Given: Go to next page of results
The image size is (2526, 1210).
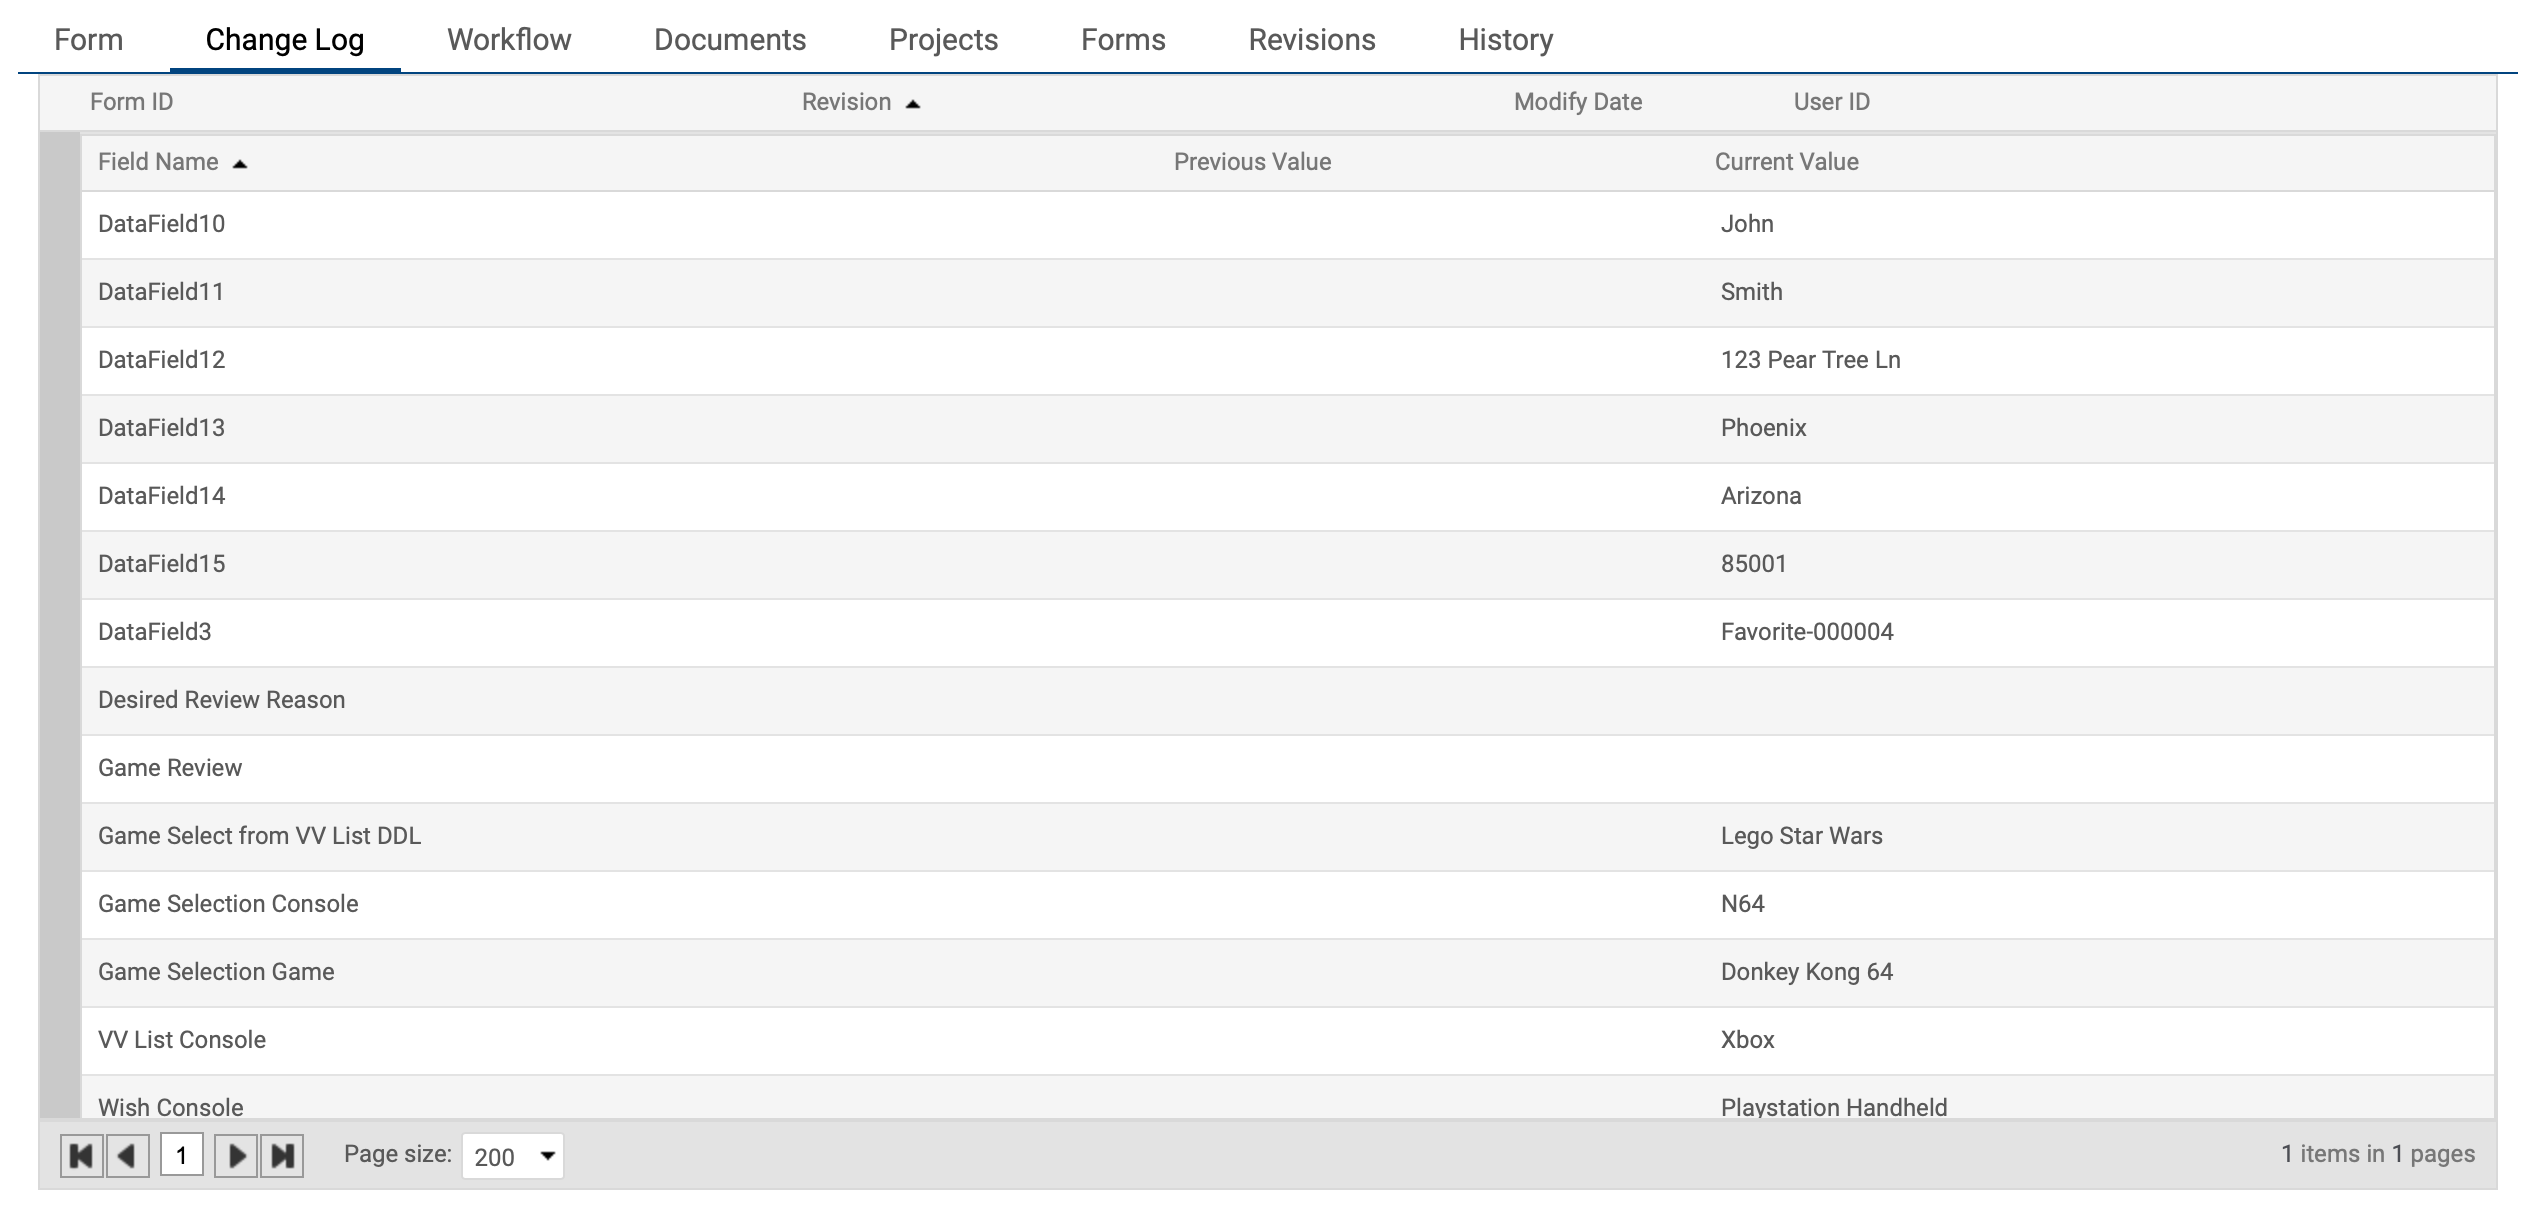Looking at the screenshot, I should (236, 1156).
